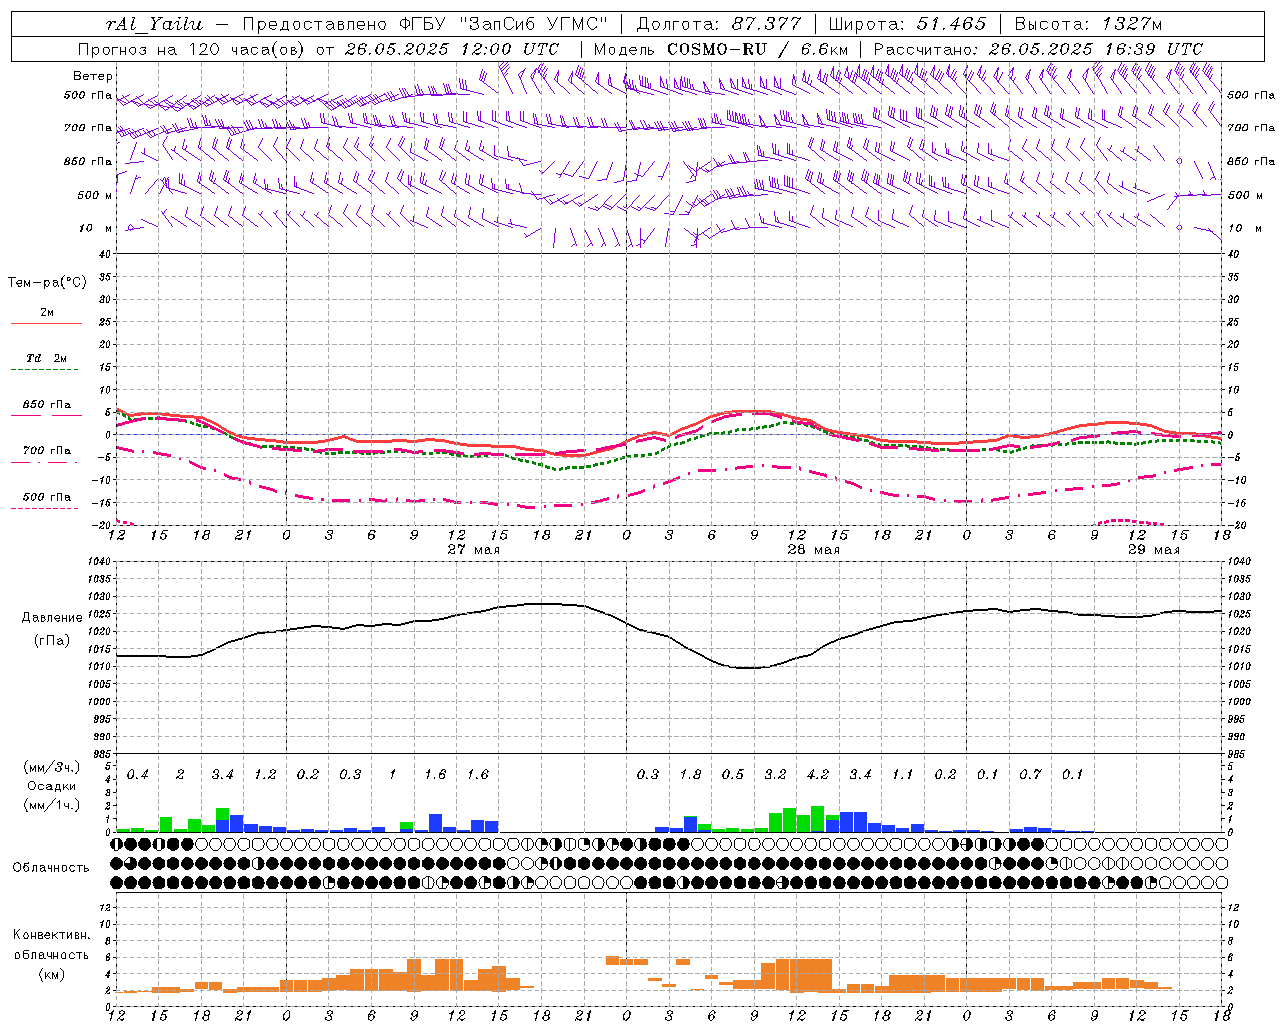Viewport: 1280px width, 1024px height.
Task: Click Рассчитано: 26.05.2025 16:39 UTC
Action: 1038,49
